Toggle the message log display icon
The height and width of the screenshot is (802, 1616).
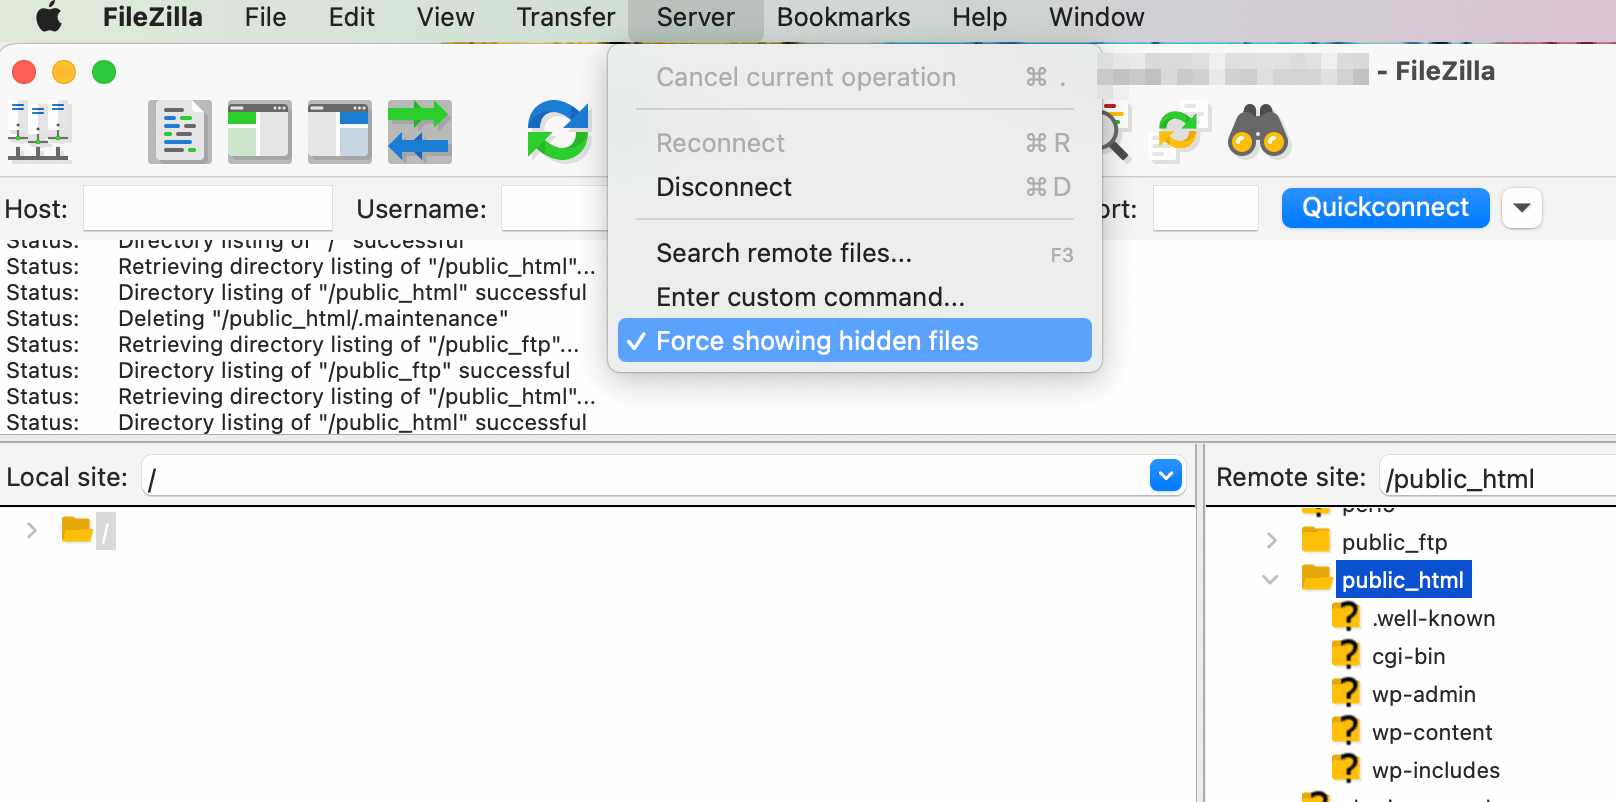(x=180, y=131)
